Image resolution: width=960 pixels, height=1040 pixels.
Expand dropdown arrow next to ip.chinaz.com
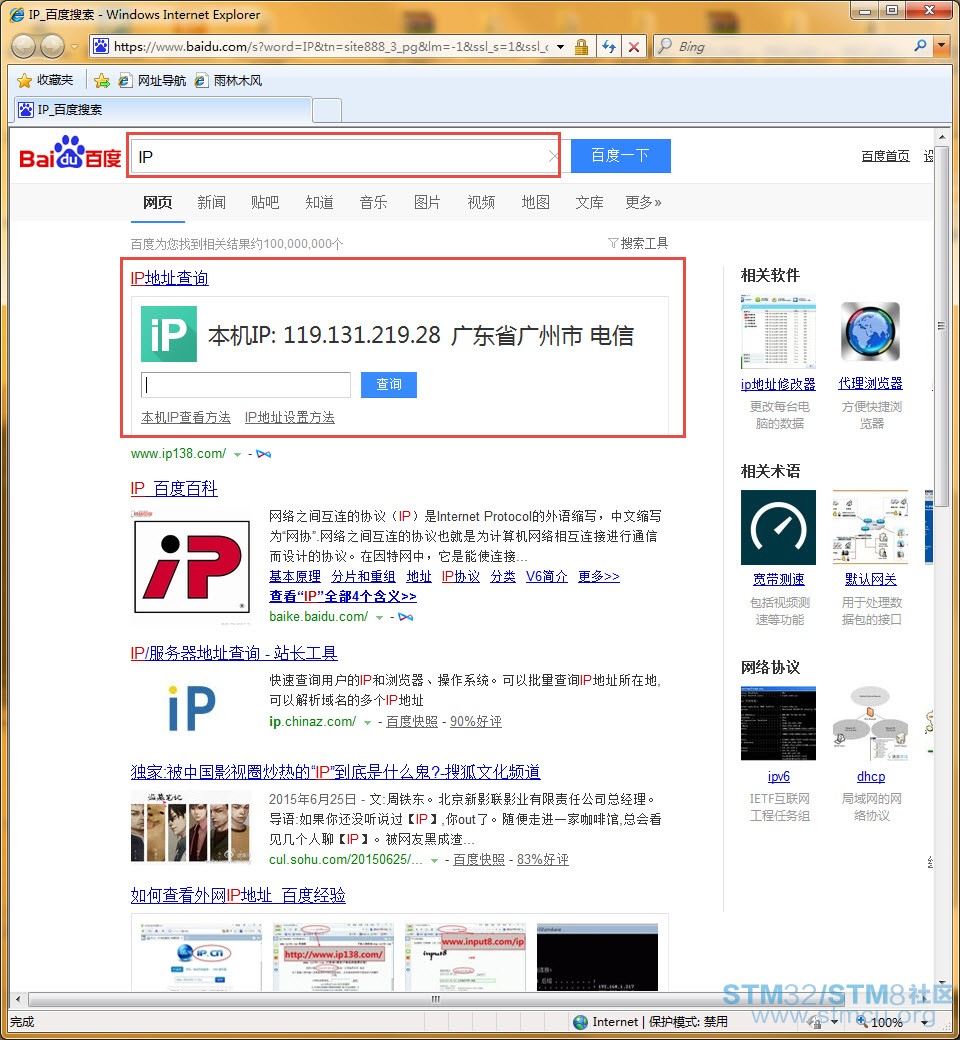pyautogui.click(x=367, y=722)
